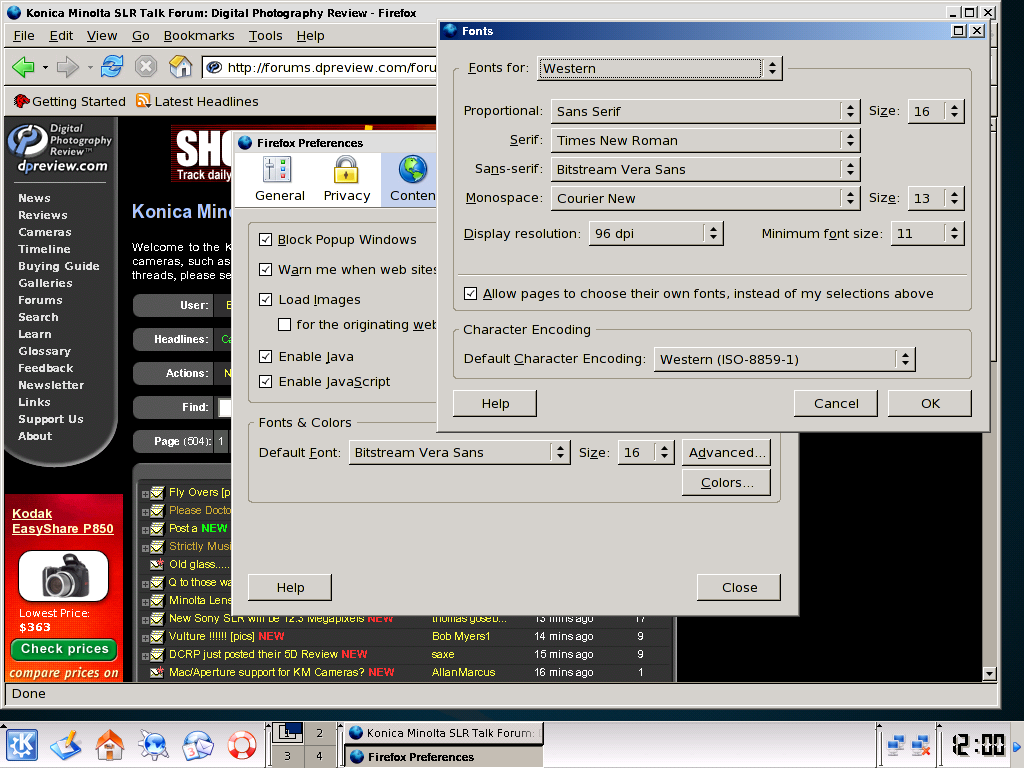The height and width of the screenshot is (768, 1024).
Task: Click the Stop loading icon
Action: click(146, 67)
